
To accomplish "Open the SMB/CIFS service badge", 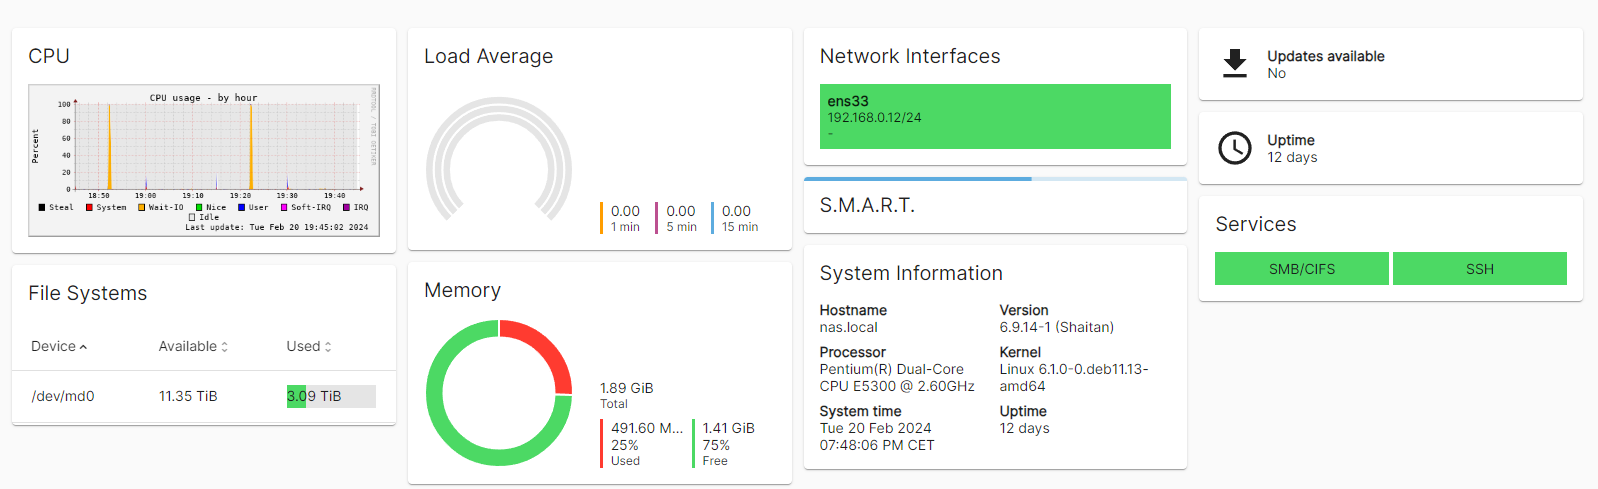I will coord(1301,269).
